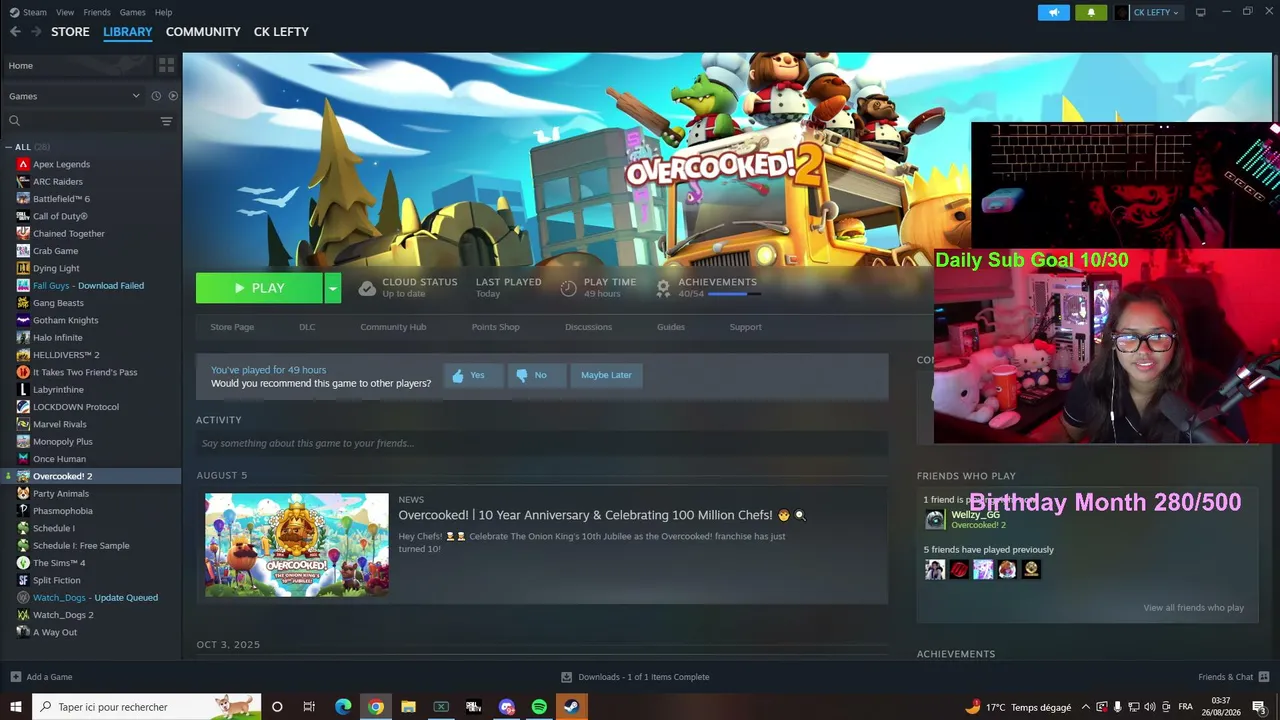Click the library search magnifier icon
The height and width of the screenshot is (720, 1280).
coord(14,121)
